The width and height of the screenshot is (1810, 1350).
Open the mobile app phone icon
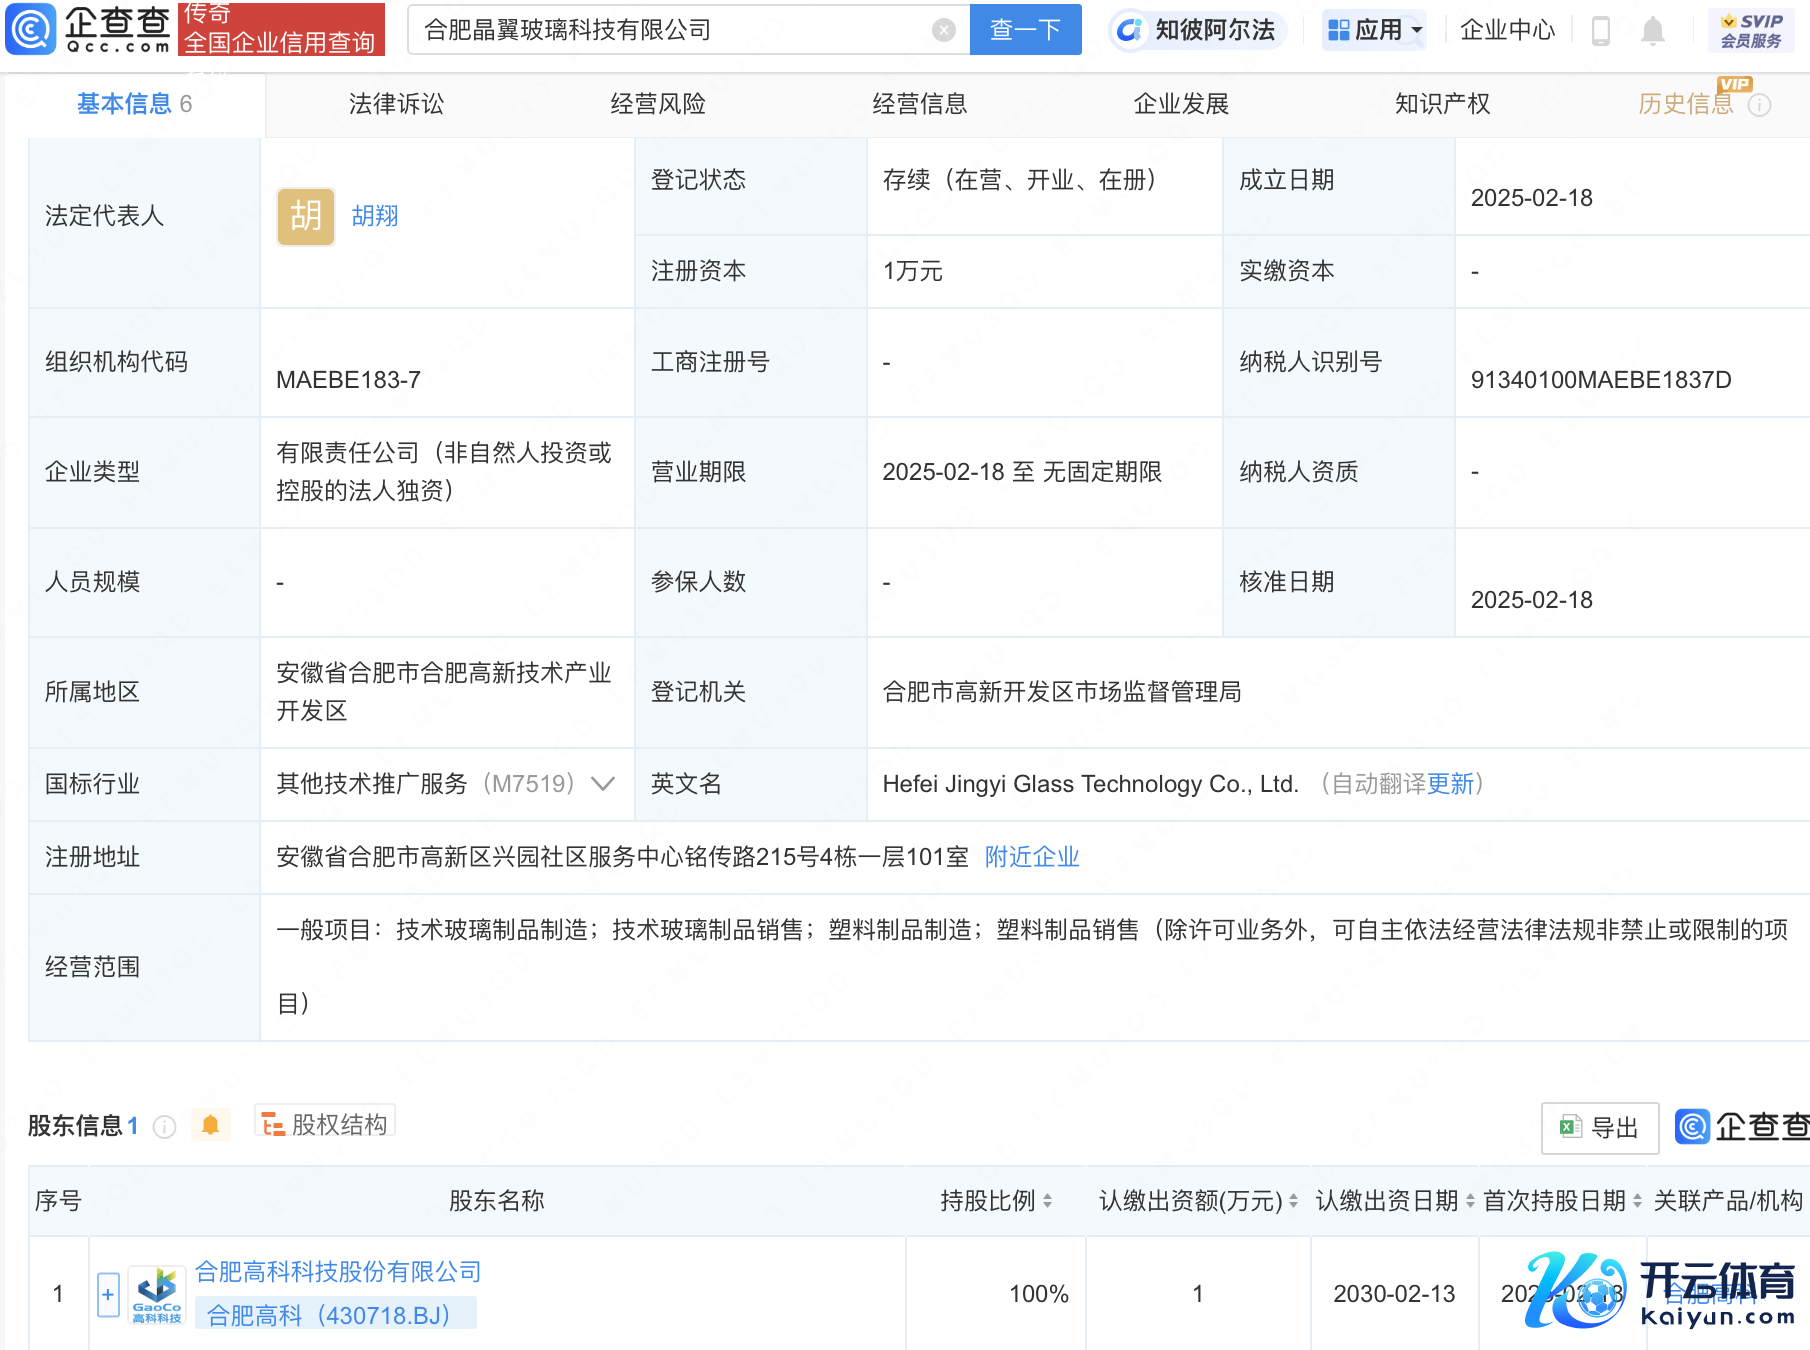[1600, 31]
